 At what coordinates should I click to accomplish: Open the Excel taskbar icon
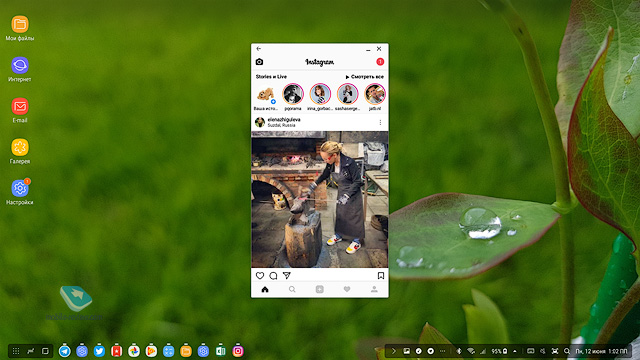(220, 351)
